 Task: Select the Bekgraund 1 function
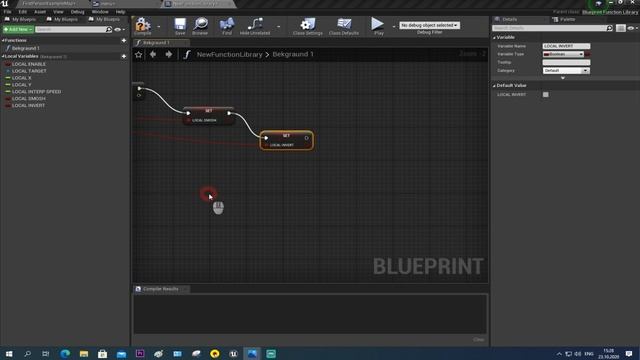pos(25,48)
